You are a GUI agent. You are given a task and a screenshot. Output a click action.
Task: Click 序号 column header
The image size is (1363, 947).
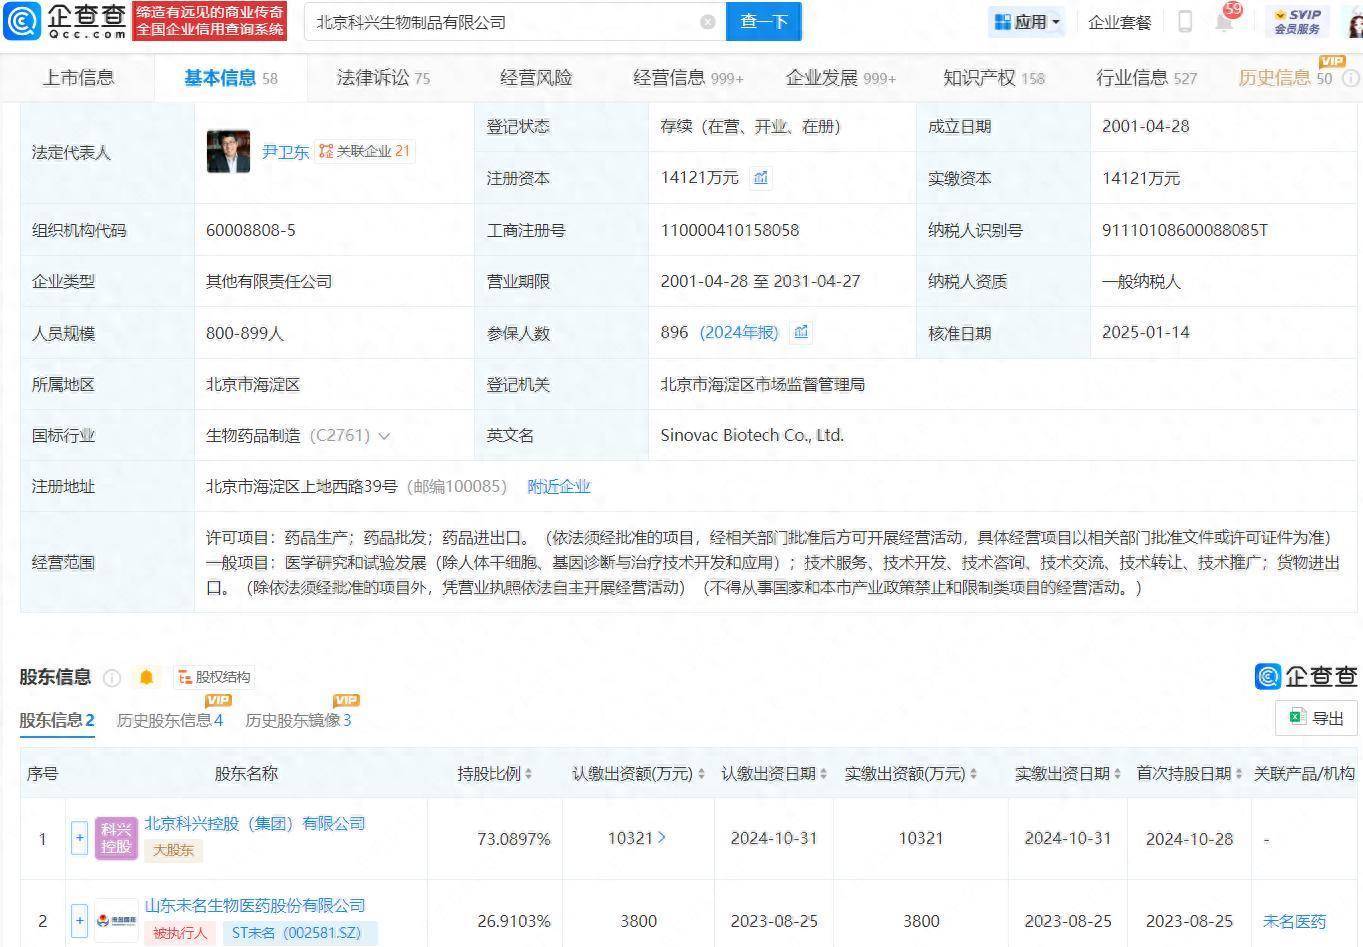click(x=42, y=773)
